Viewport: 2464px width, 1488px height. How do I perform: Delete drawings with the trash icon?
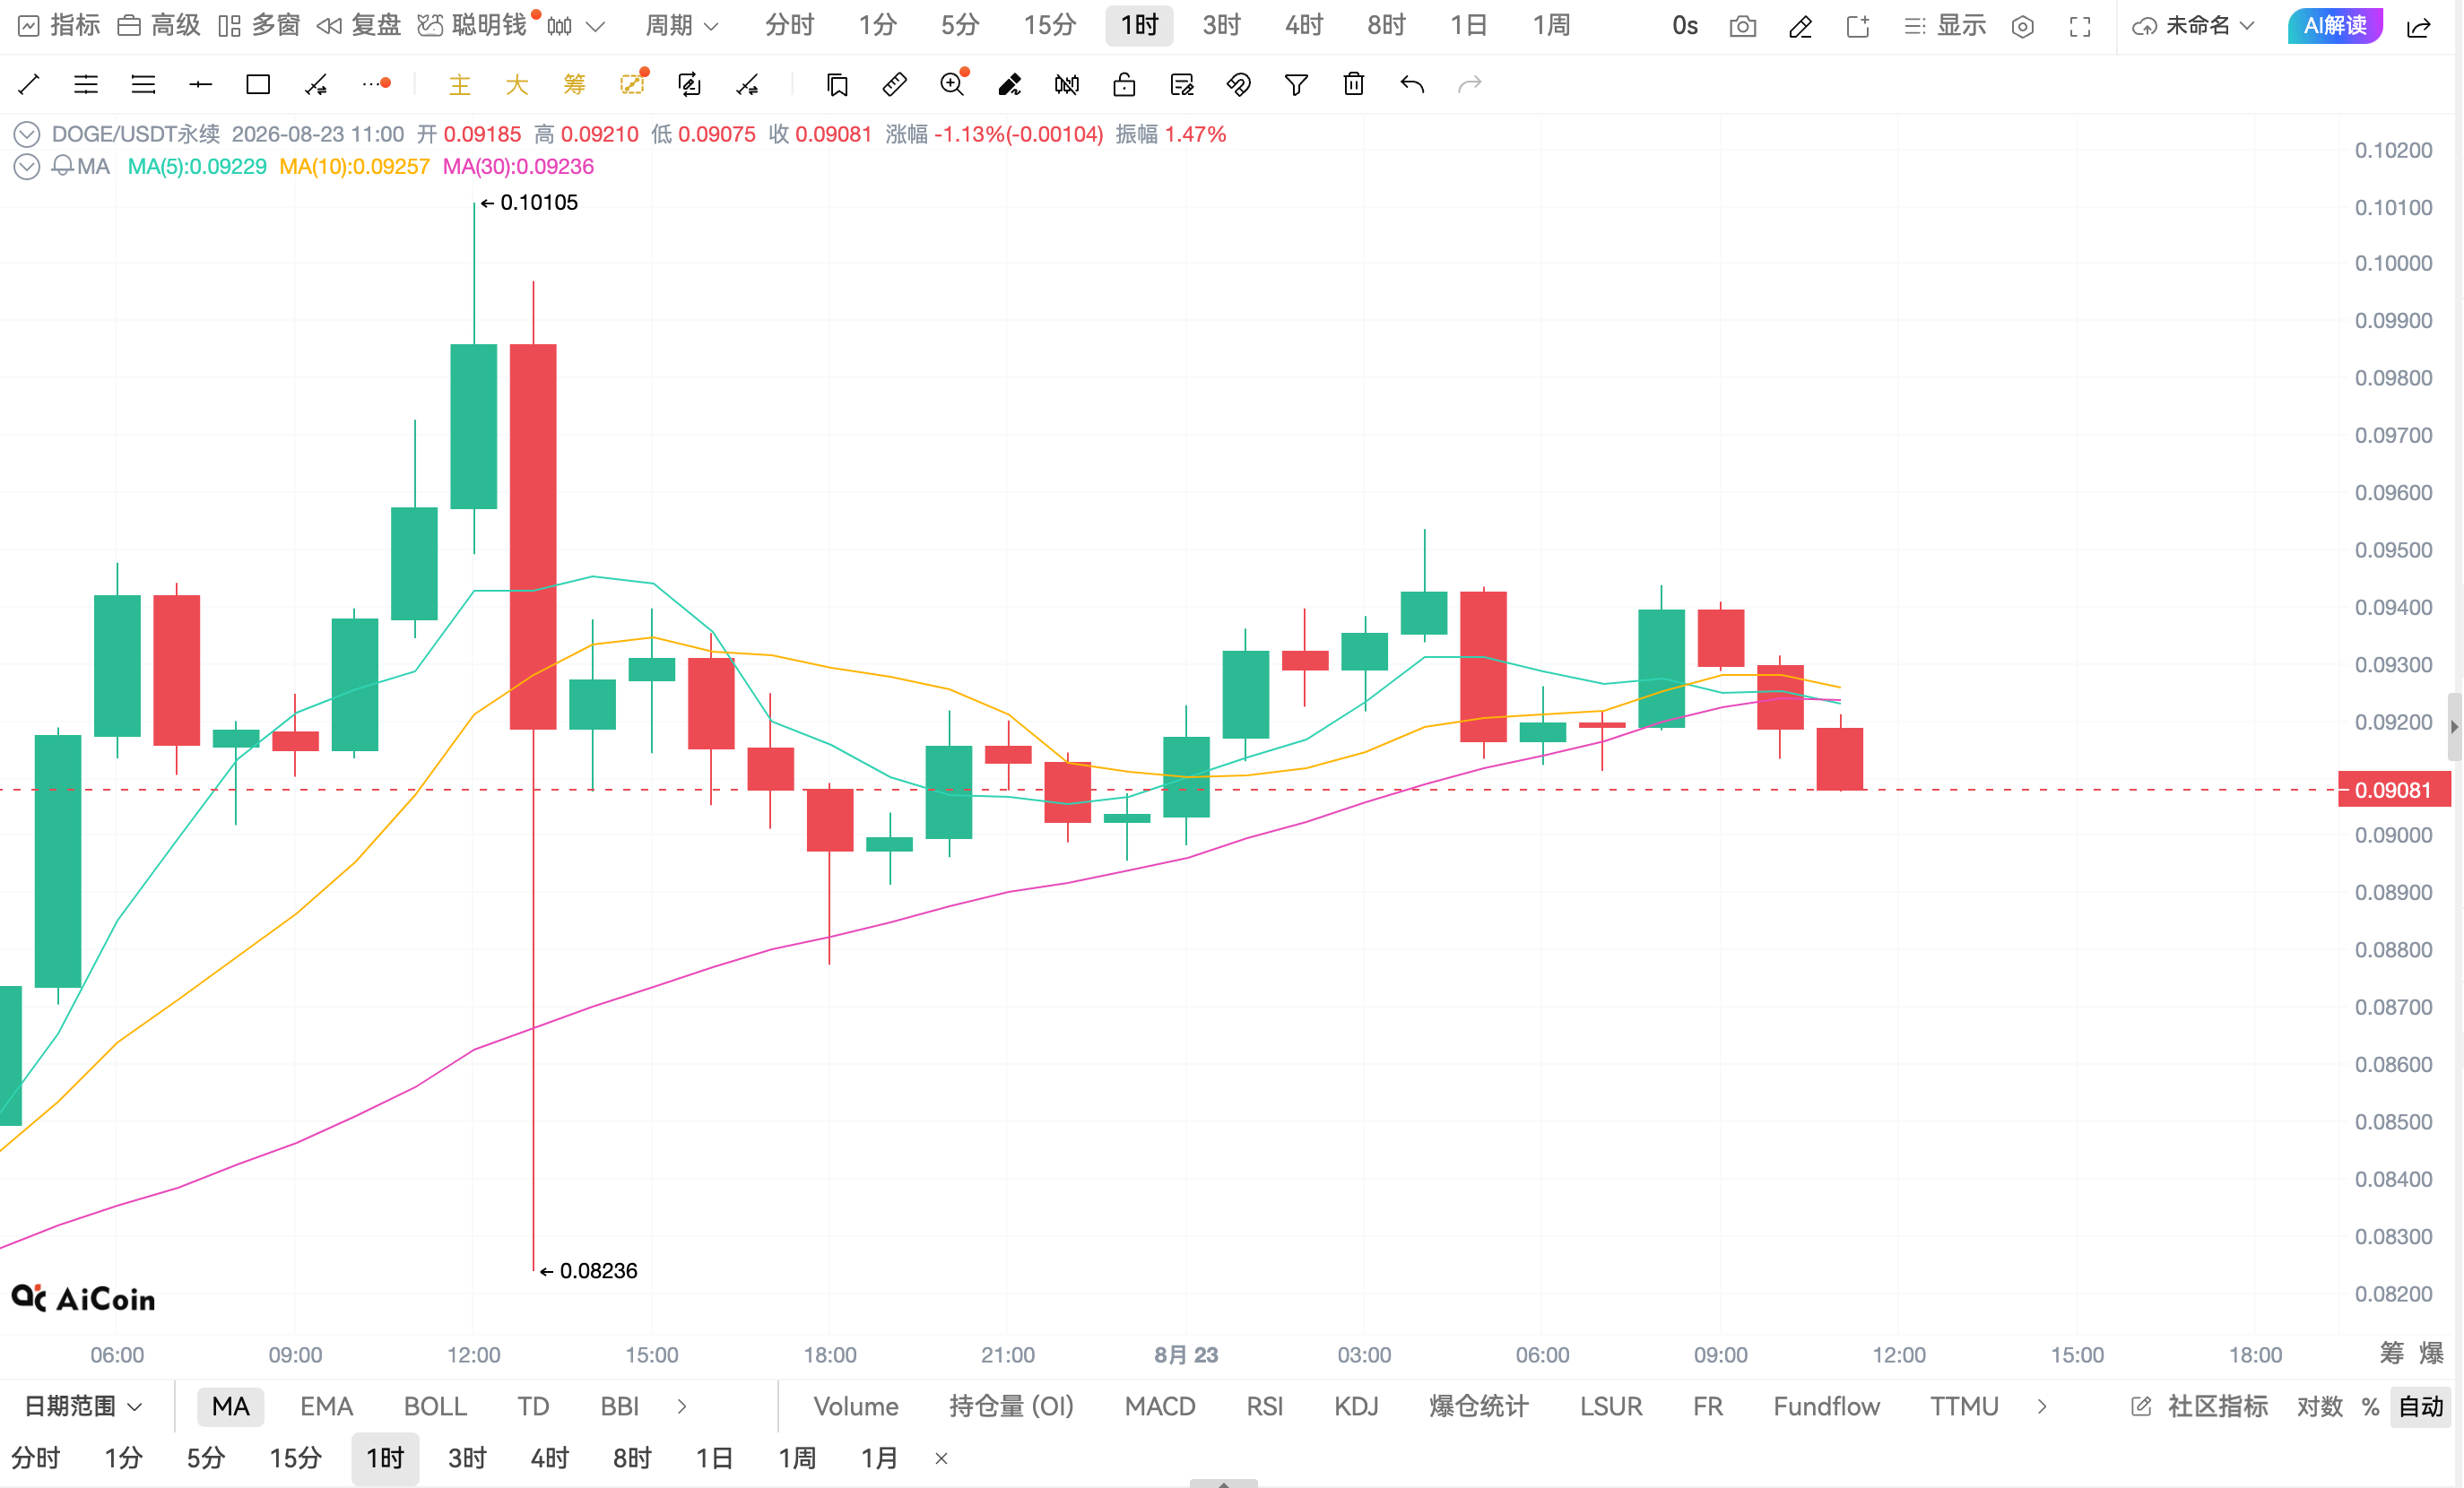pyautogui.click(x=1354, y=85)
